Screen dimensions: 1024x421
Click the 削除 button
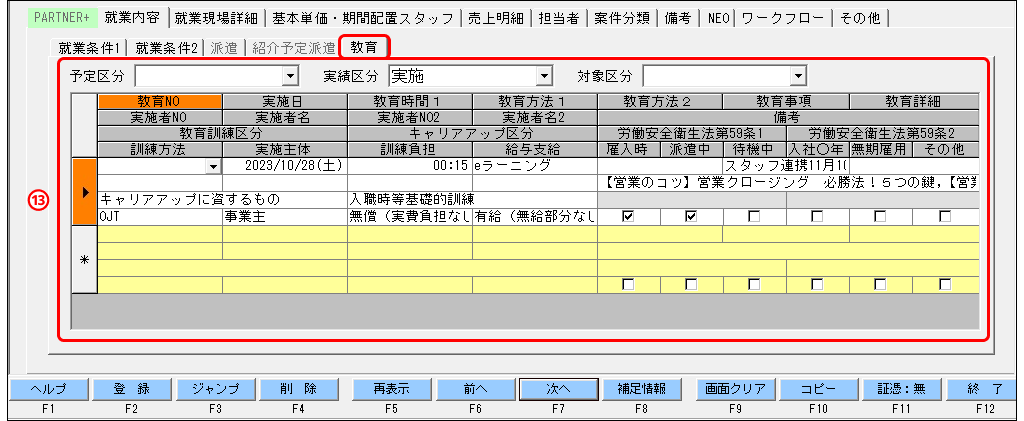(298, 389)
